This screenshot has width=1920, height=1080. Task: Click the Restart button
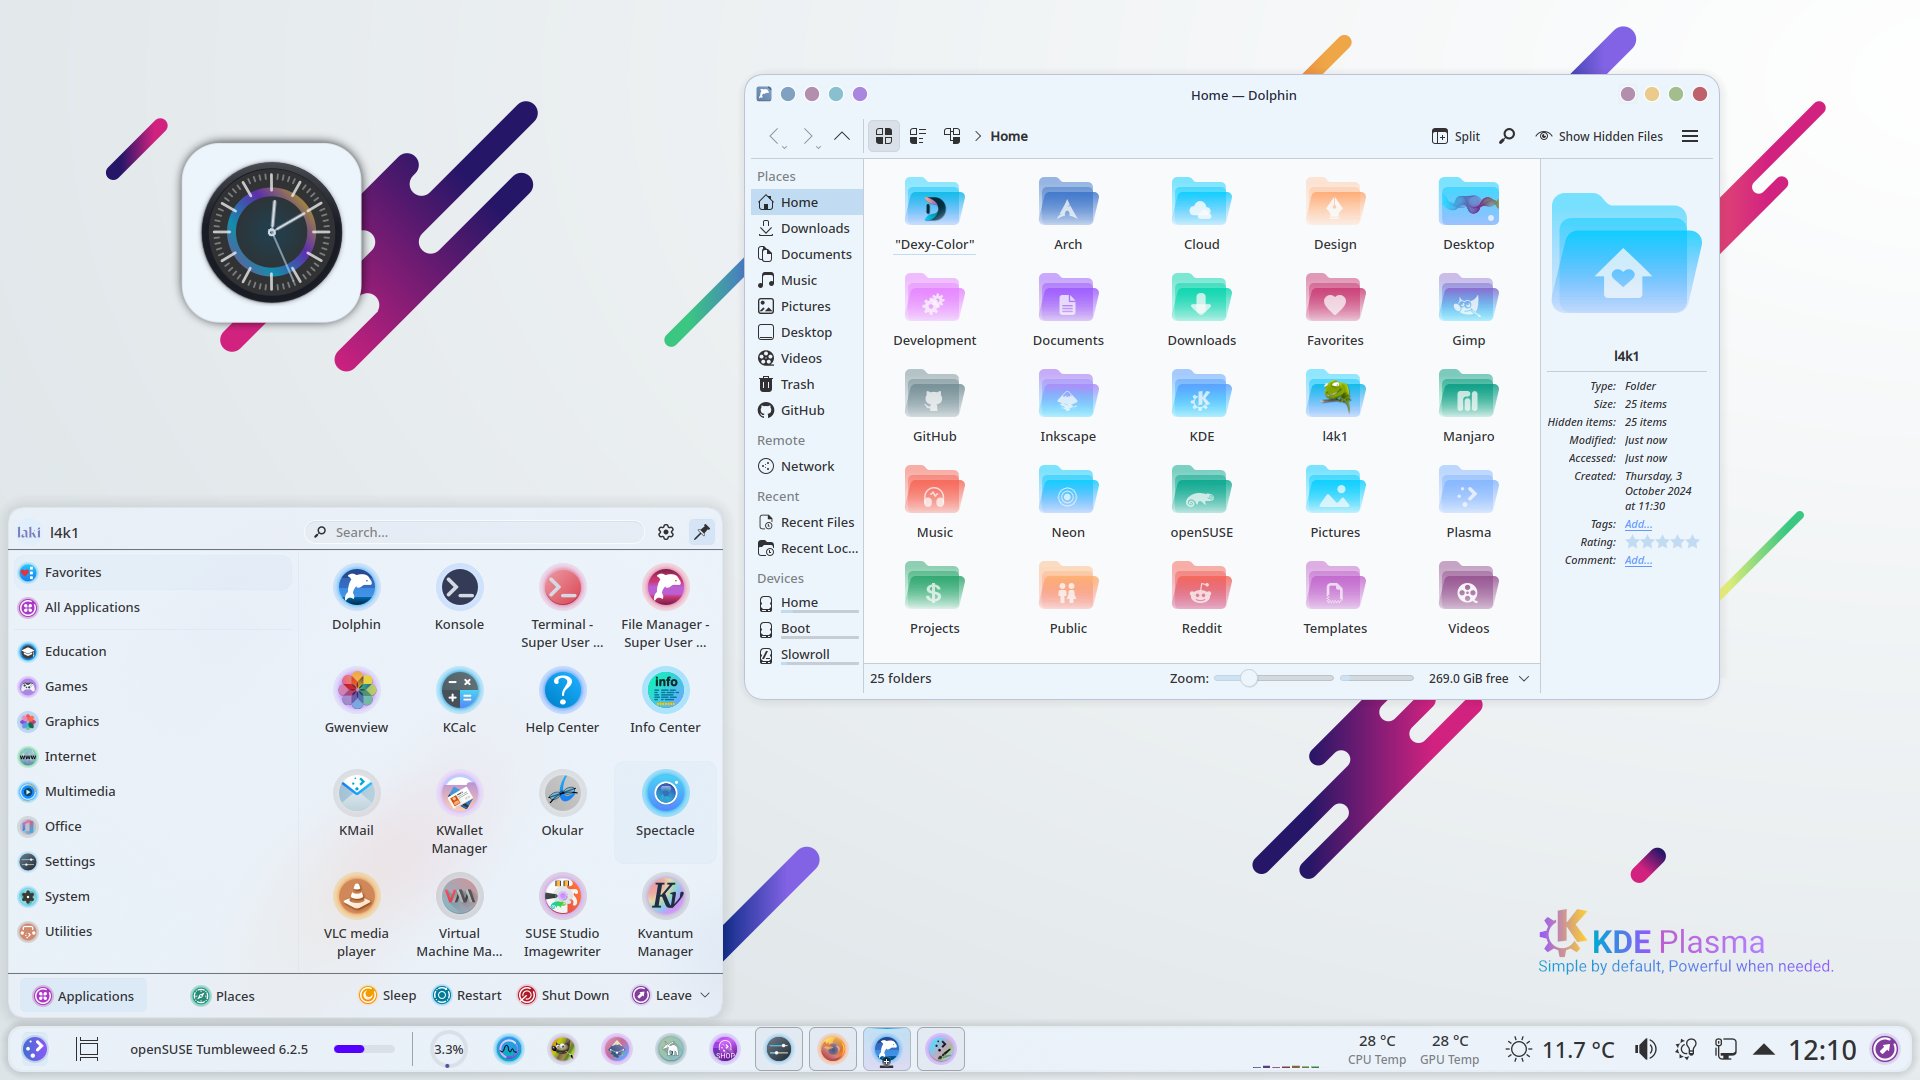467,995
